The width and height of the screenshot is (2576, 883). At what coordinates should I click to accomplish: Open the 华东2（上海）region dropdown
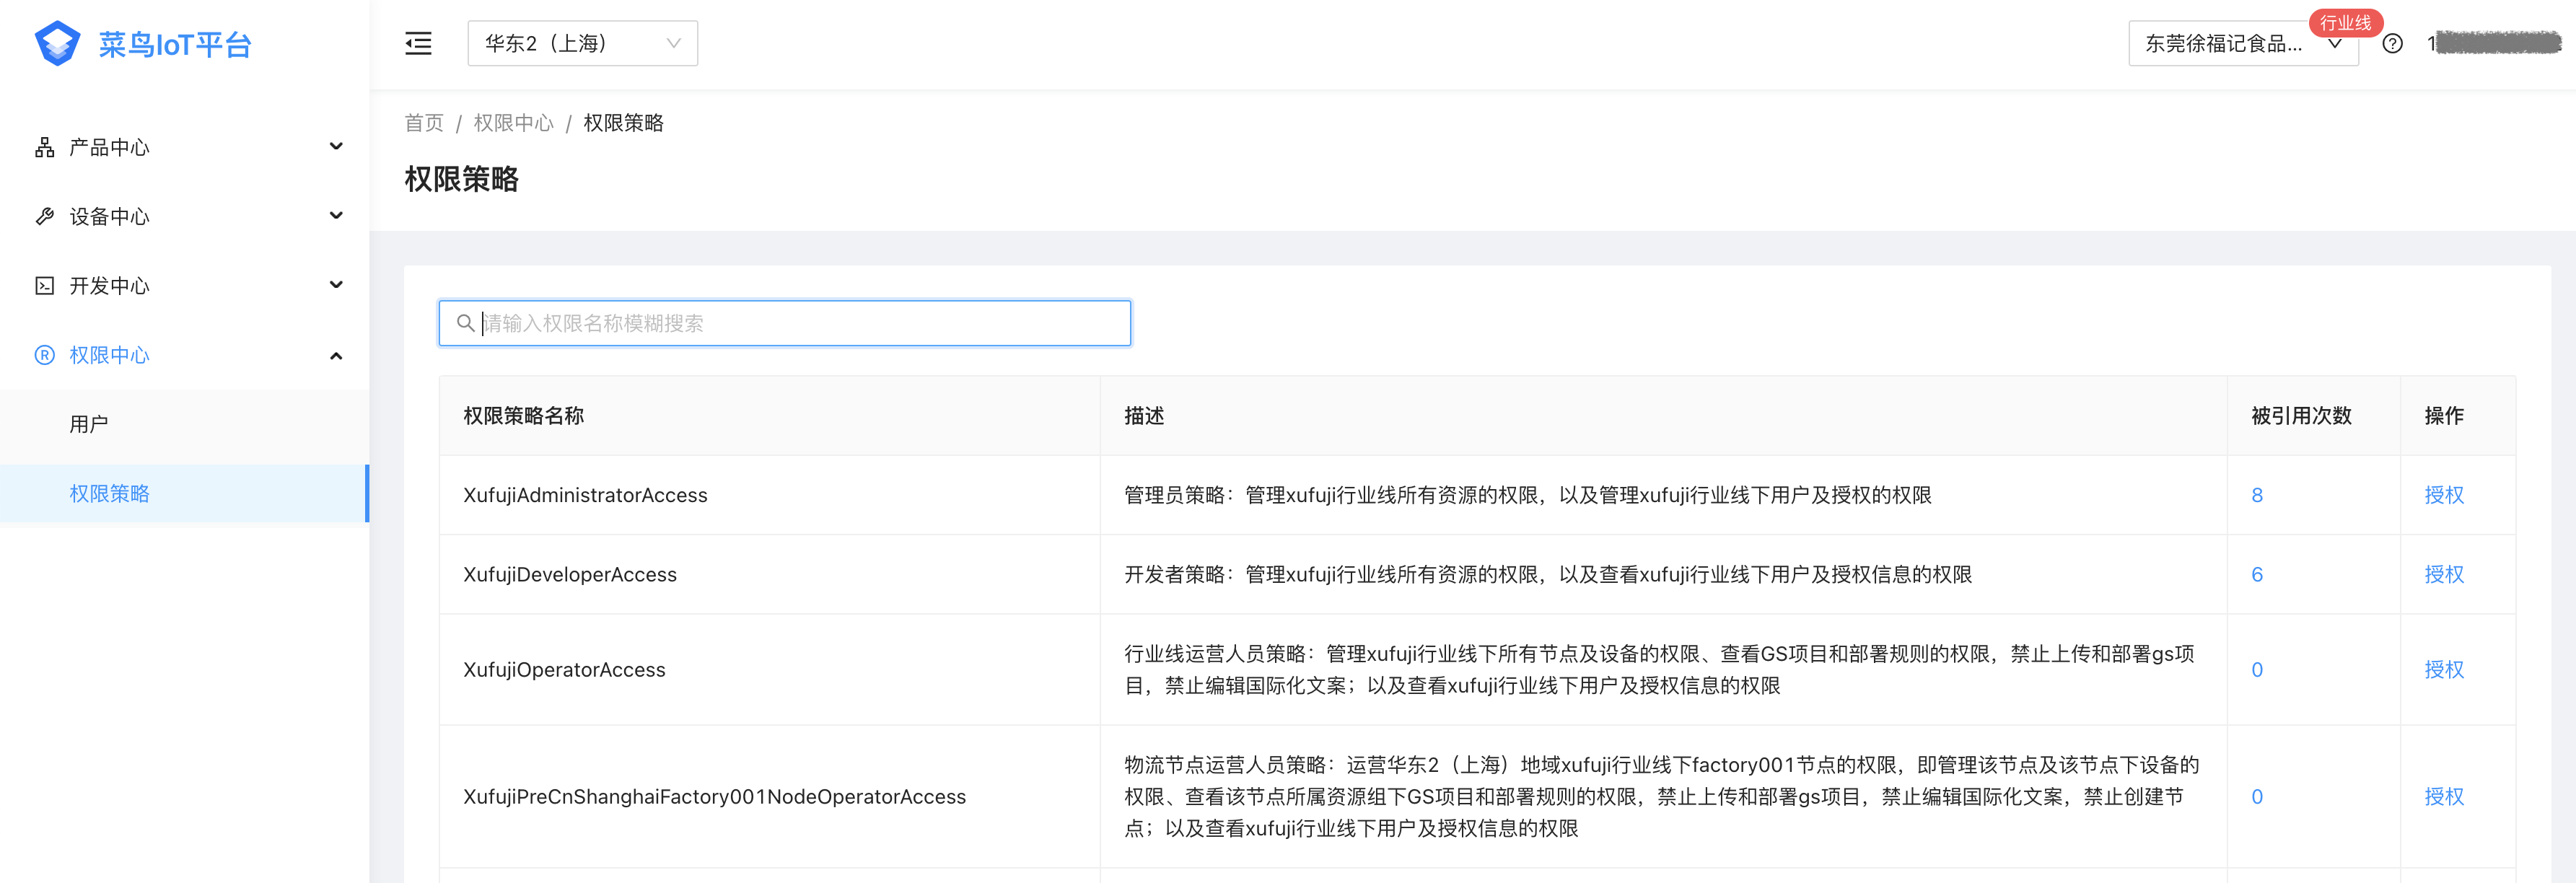582,43
